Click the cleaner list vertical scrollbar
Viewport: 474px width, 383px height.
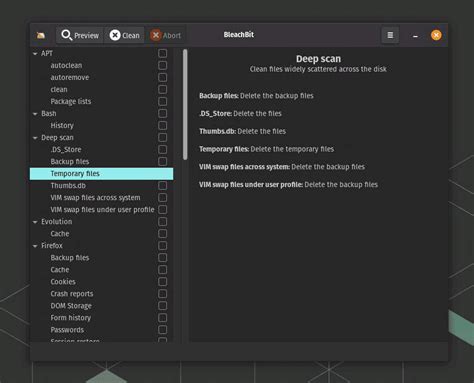(185, 105)
